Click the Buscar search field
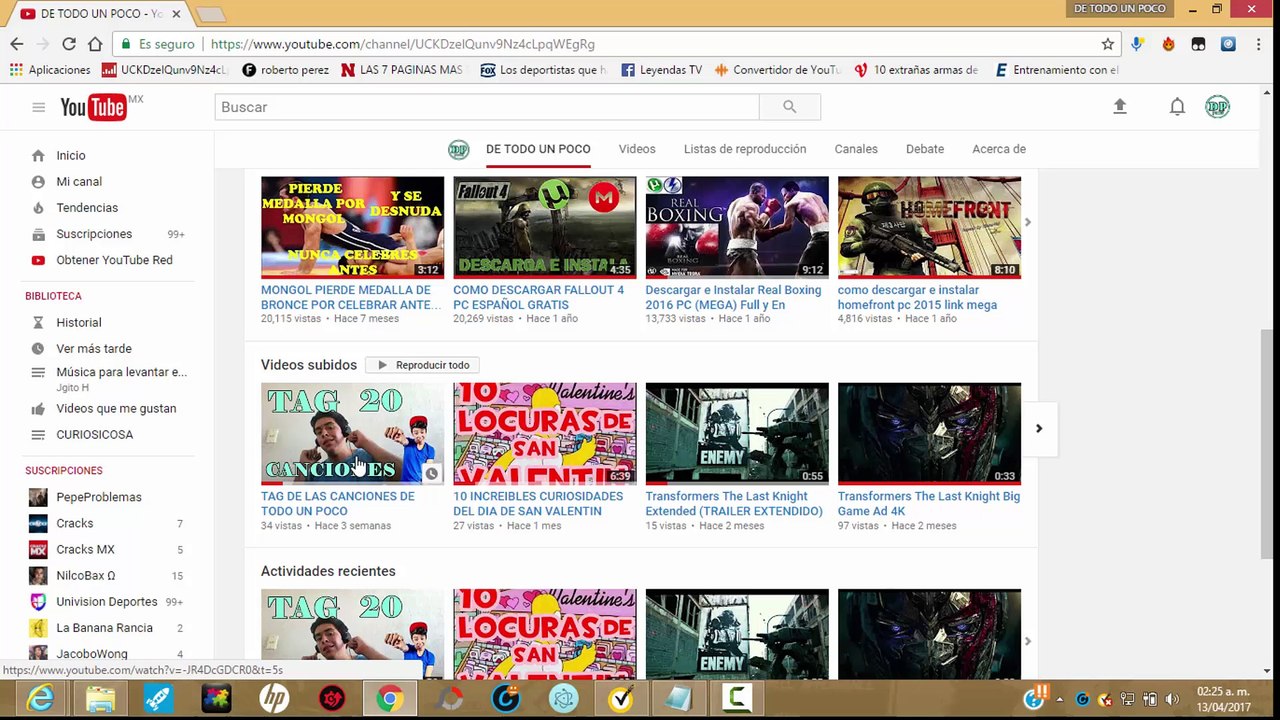1280x720 pixels. point(487,107)
